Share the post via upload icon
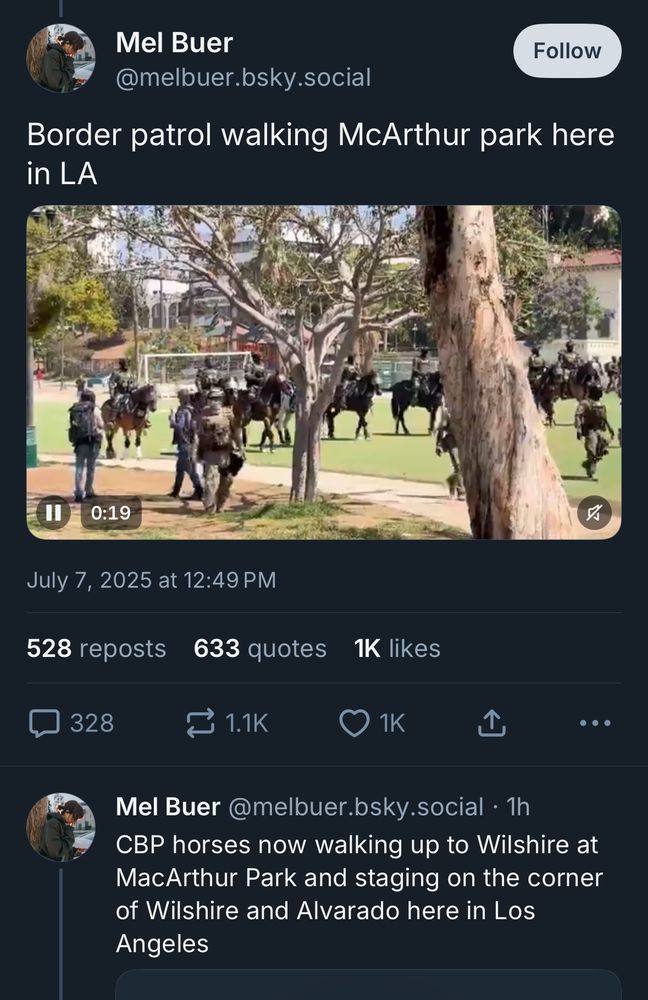The image size is (648, 1000). [492, 723]
